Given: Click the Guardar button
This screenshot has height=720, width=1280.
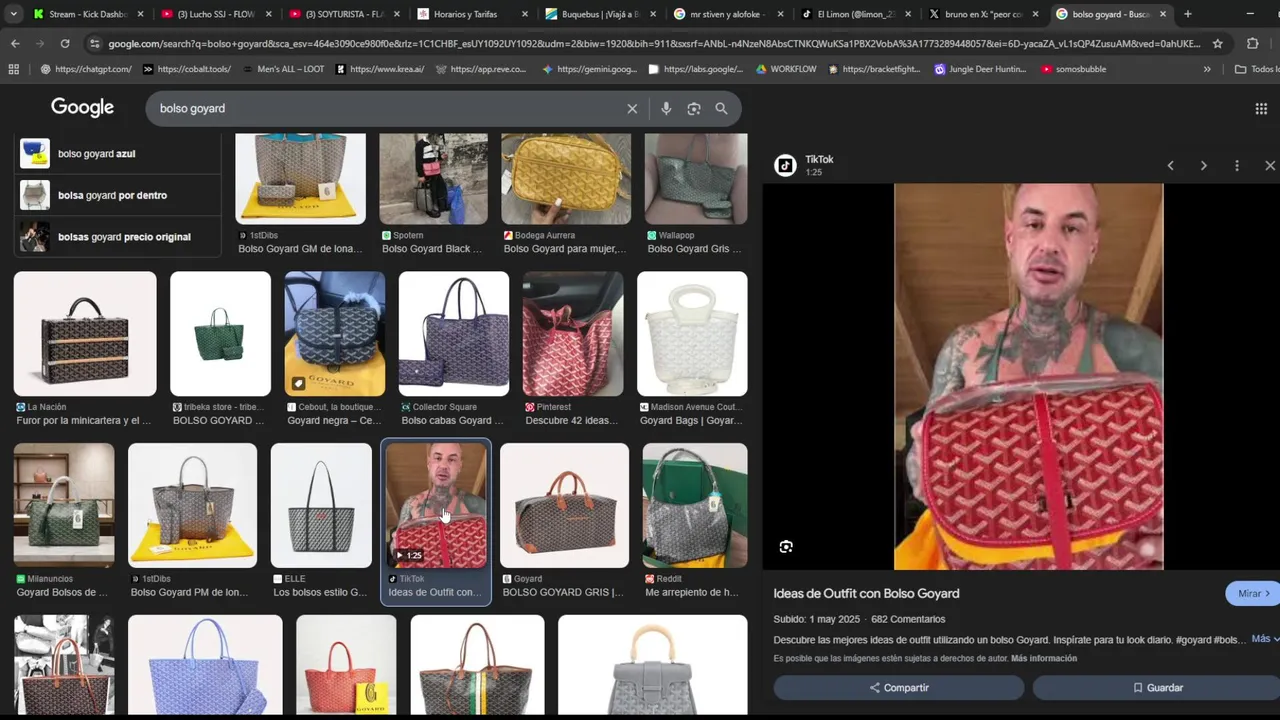Looking at the screenshot, I should 1157,688.
